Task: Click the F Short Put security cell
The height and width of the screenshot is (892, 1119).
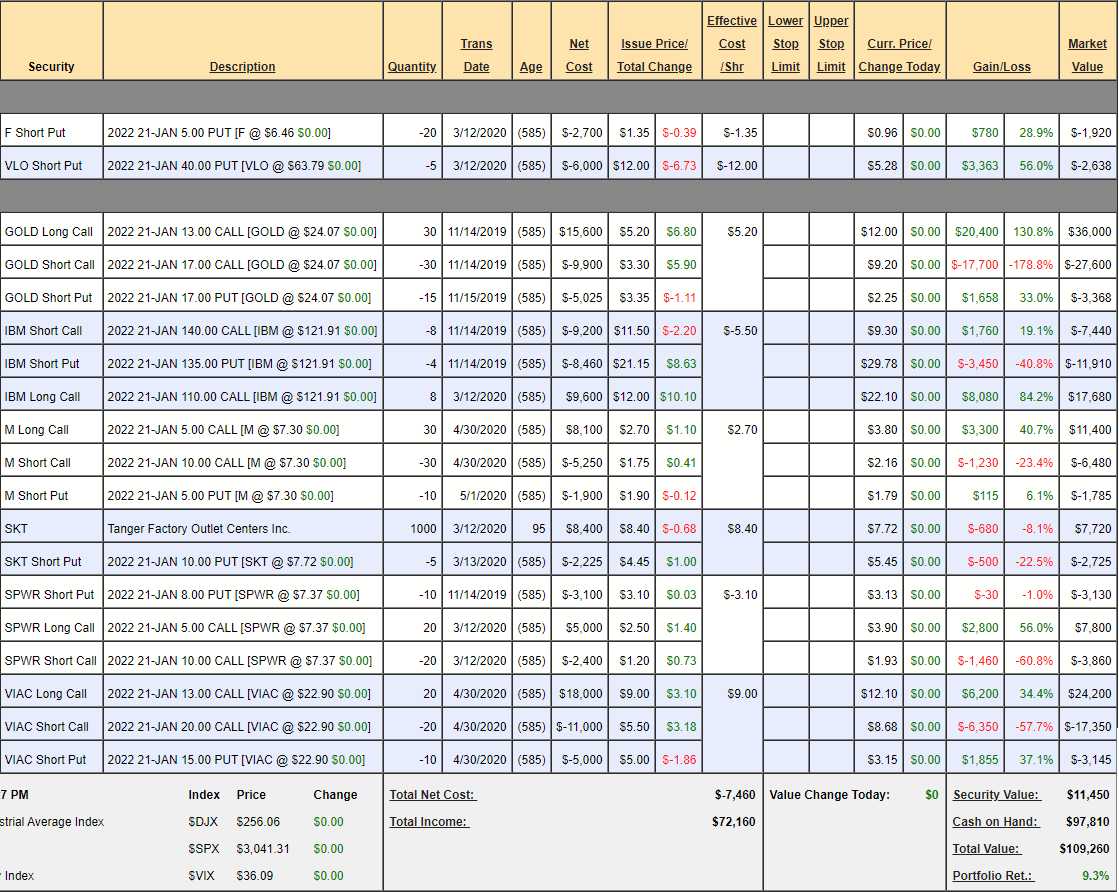Action: coord(35,133)
